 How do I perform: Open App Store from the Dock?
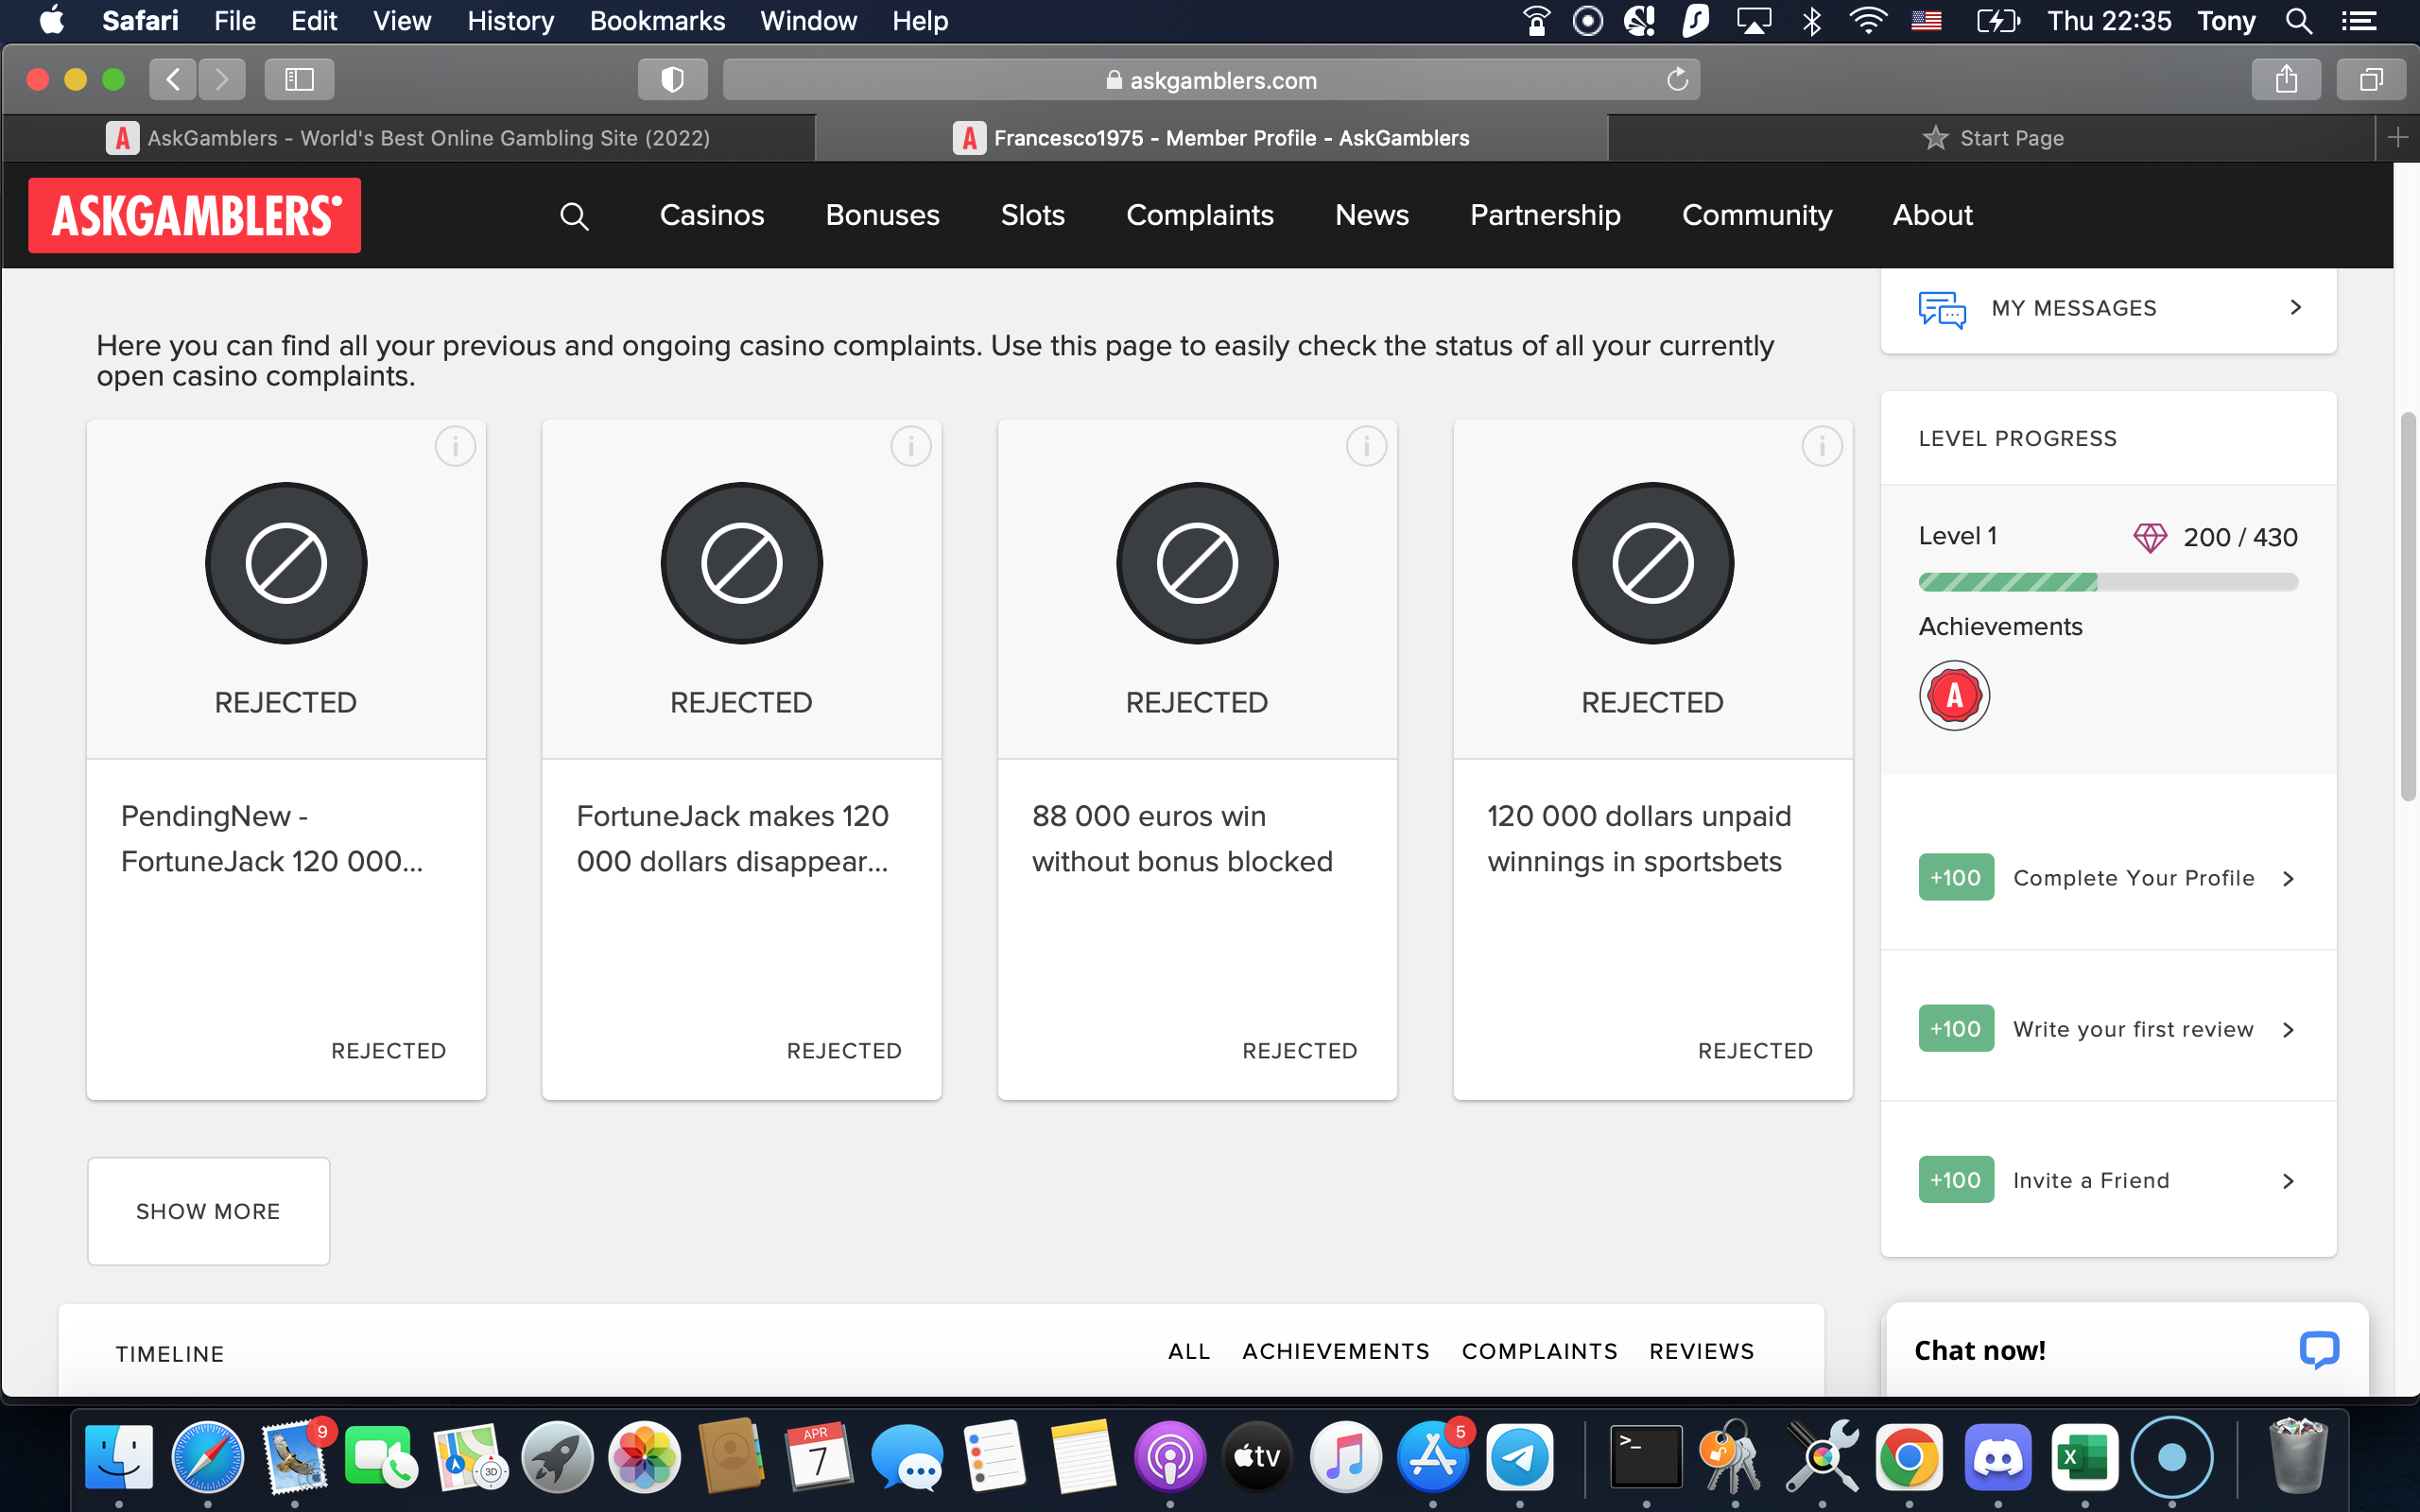[1433, 1457]
